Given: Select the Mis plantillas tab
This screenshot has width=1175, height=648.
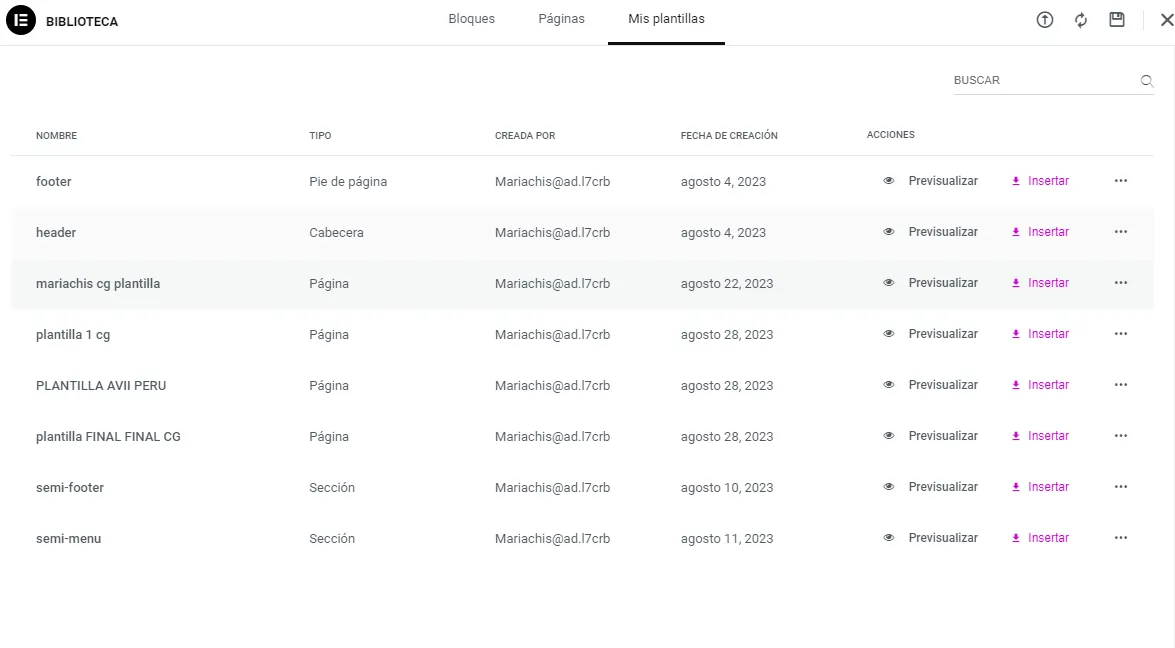Looking at the screenshot, I should pos(666,19).
